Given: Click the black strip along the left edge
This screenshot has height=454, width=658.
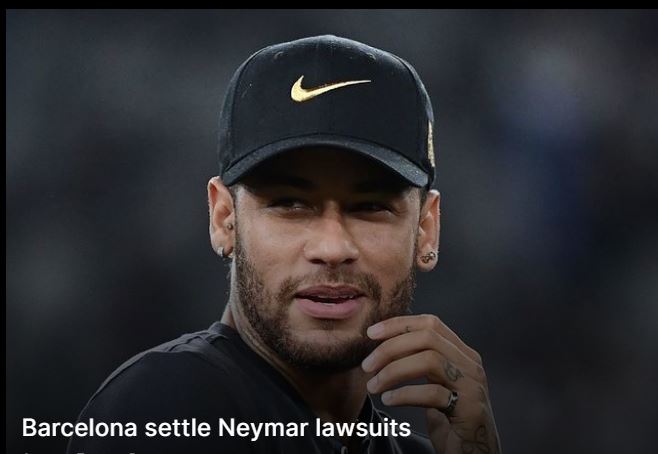Looking at the screenshot, I should tap(3, 231).
